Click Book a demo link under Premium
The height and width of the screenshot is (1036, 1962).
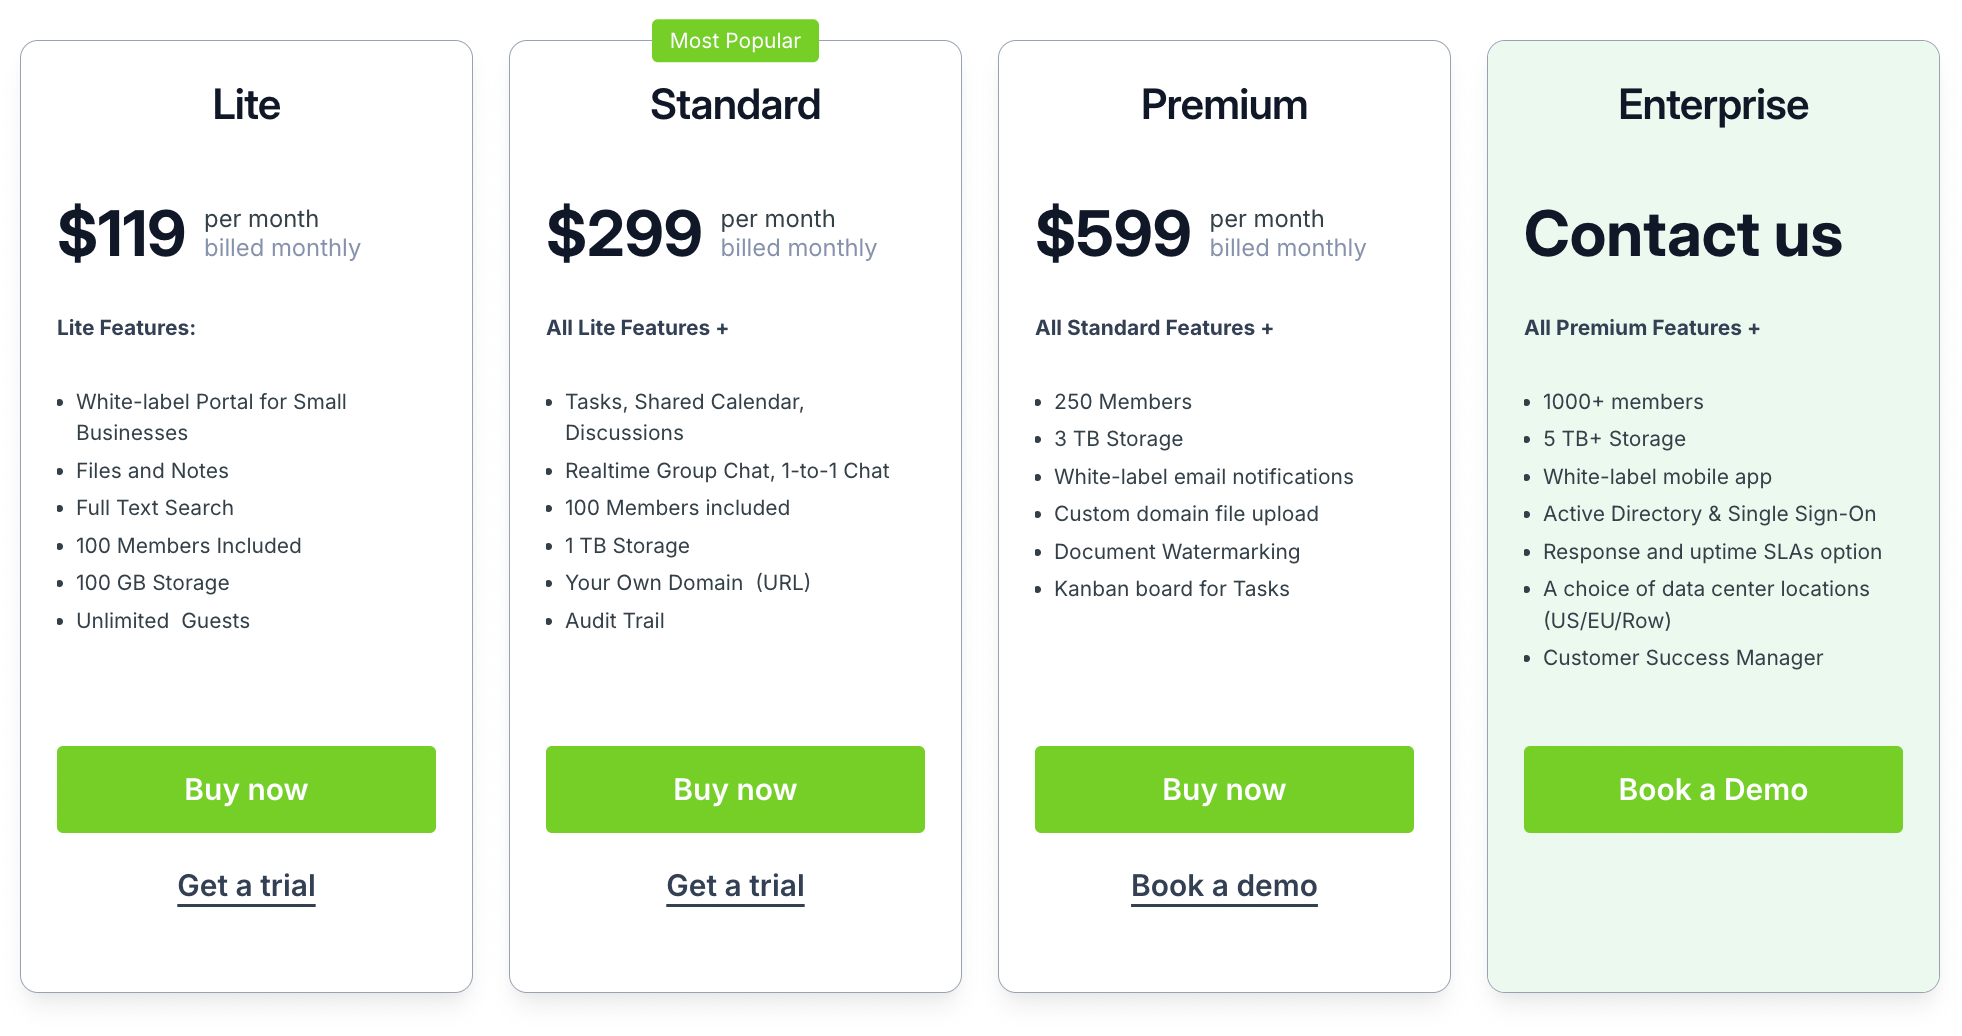[1223, 885]
